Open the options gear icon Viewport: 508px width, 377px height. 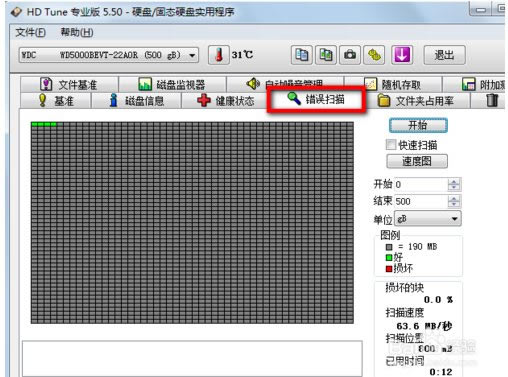click(374, 55)
